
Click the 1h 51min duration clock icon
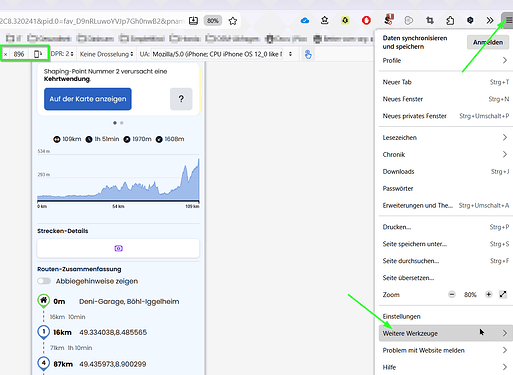(89, 139)
